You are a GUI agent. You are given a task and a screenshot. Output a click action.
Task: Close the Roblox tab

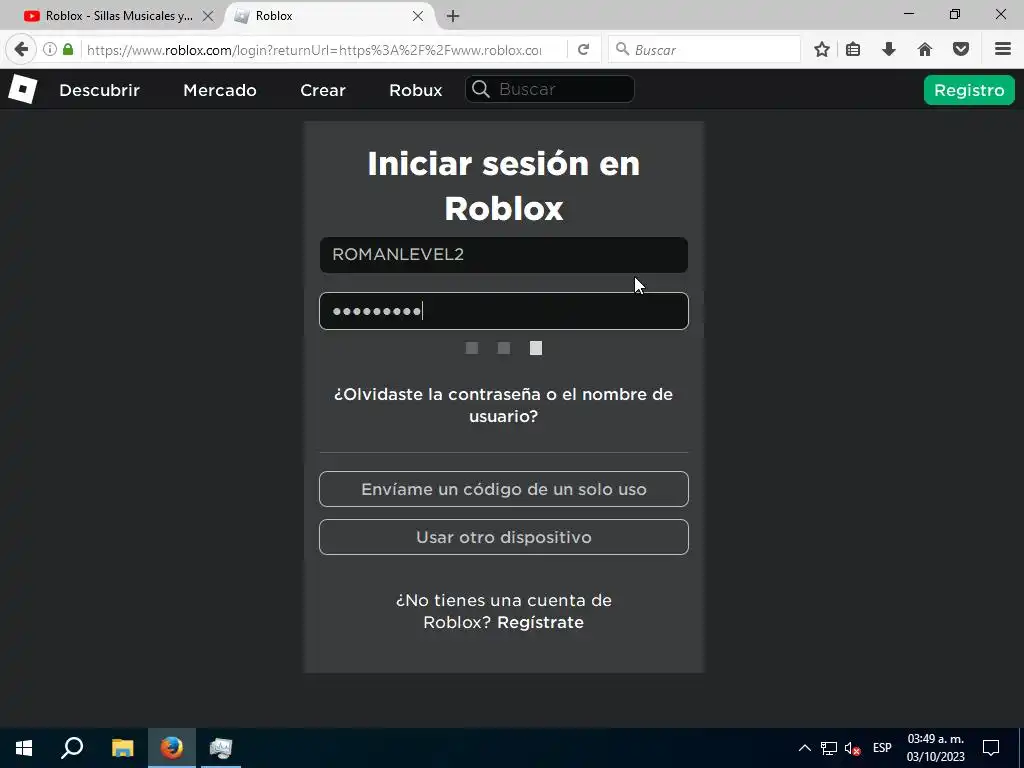pyautogui.click(x=418, y=16)
